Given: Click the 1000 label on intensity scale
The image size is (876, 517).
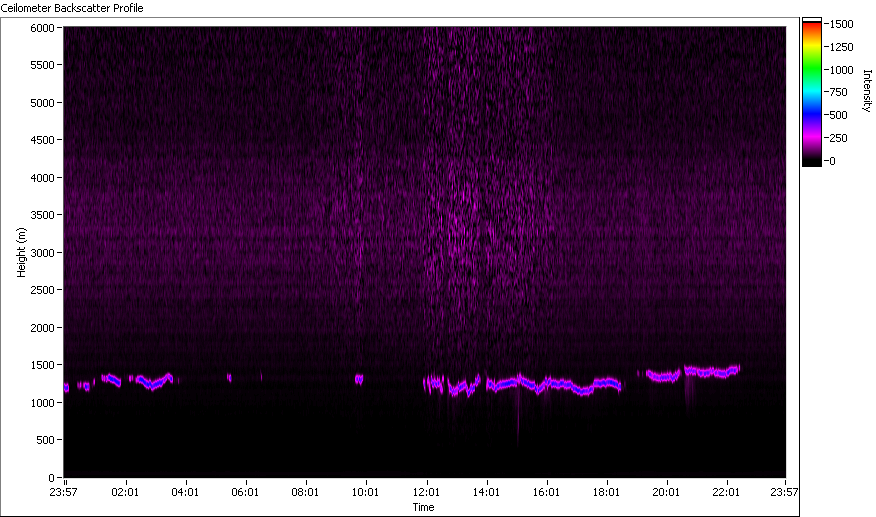Looking at the screenshot, I should [x=842, y=70].
